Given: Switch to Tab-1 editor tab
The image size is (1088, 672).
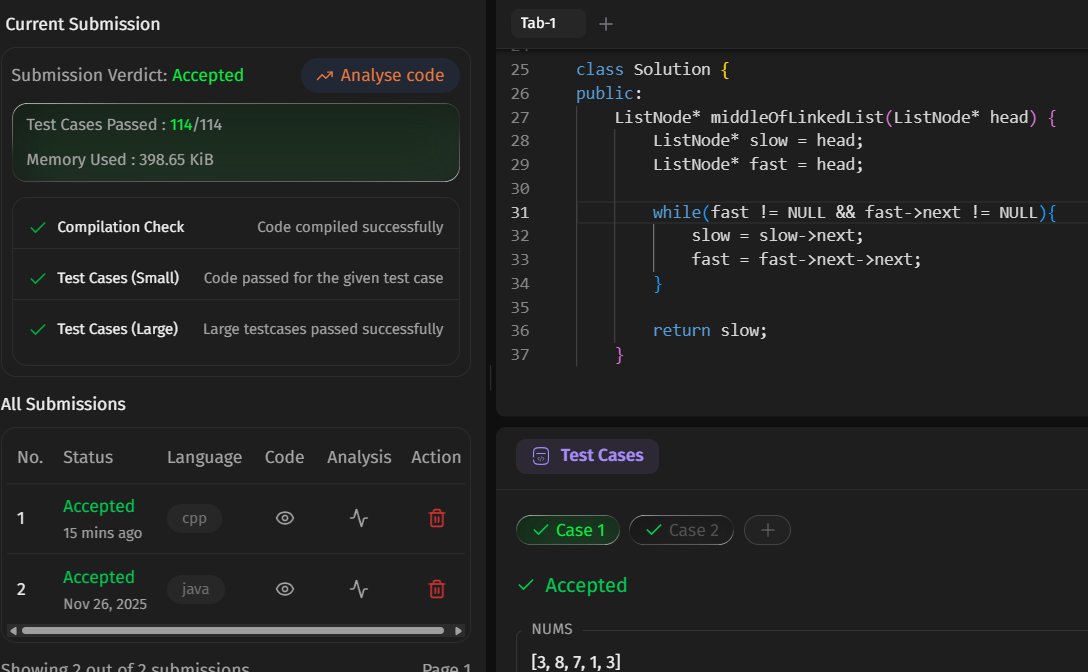Looking at the screenshot, I should tap(547, 24).
